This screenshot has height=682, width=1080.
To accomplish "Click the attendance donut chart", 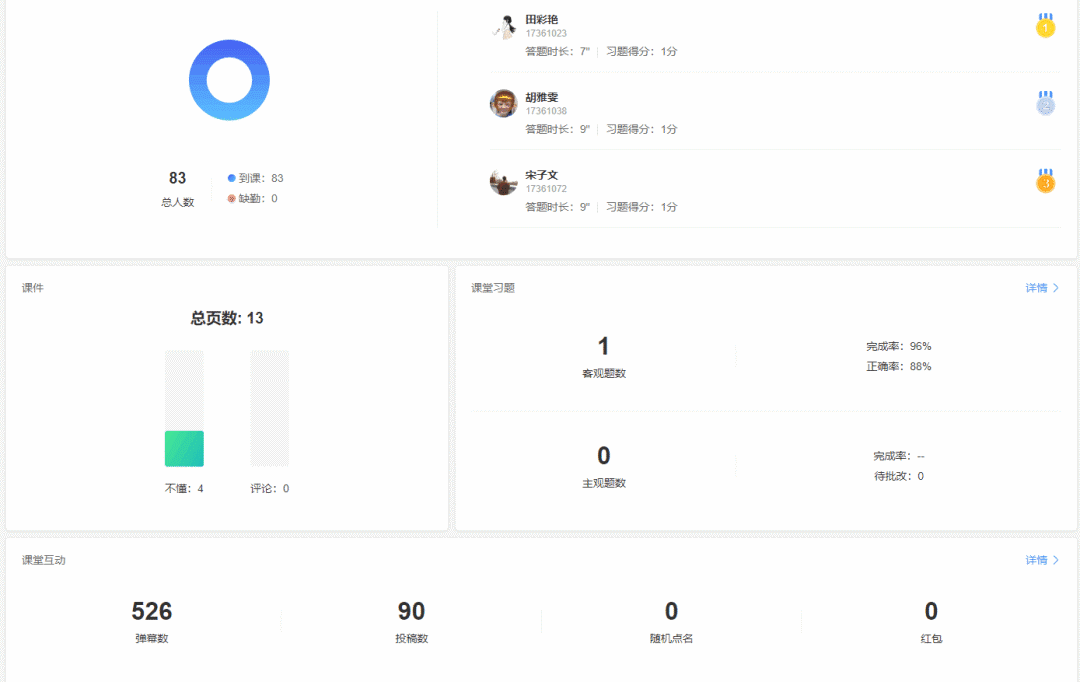I will 229,80.
